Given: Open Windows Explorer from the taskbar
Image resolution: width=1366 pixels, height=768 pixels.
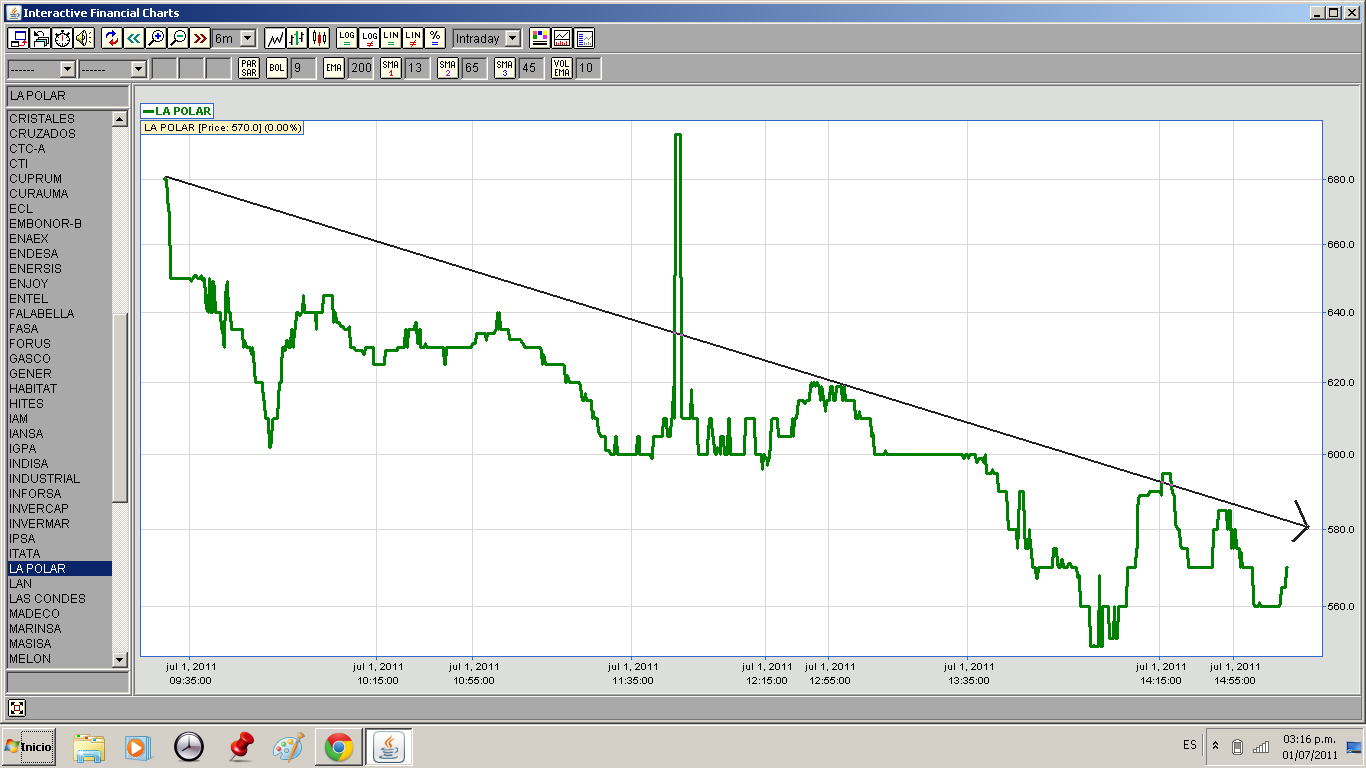Looking at the screenshot, I should [88, 747].
